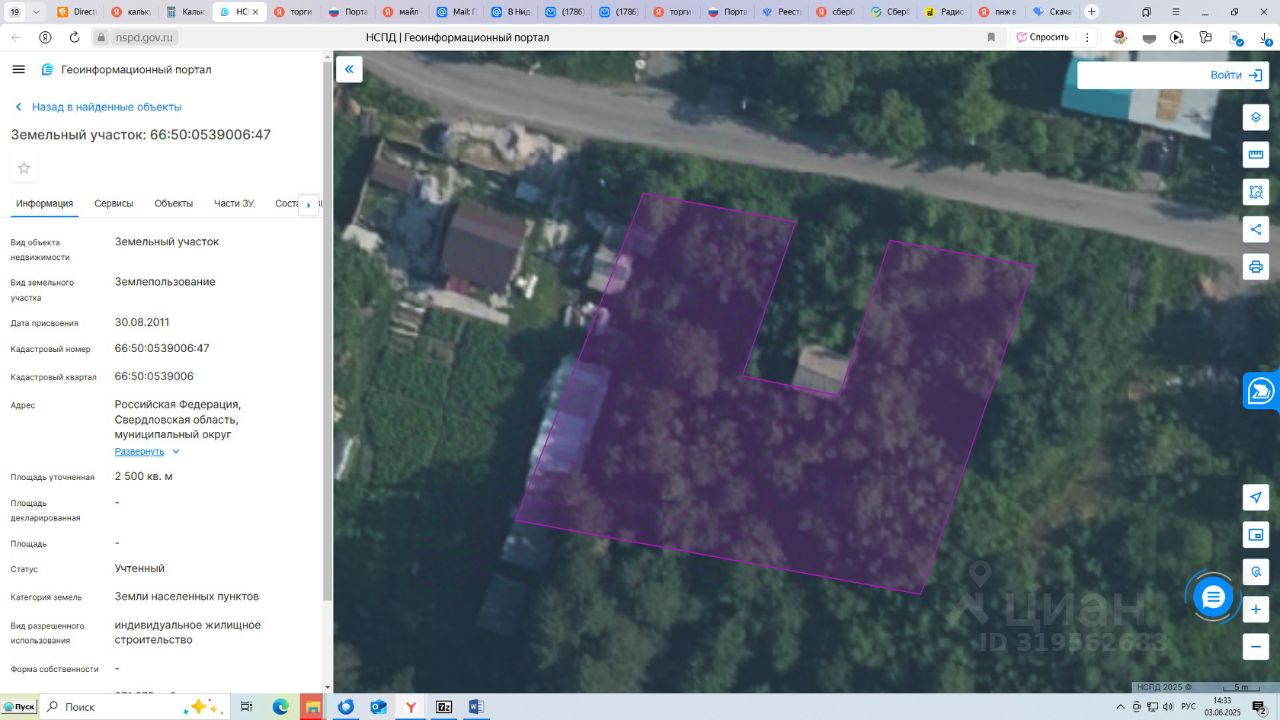Click the status value Учтенный

click(140, 568)
